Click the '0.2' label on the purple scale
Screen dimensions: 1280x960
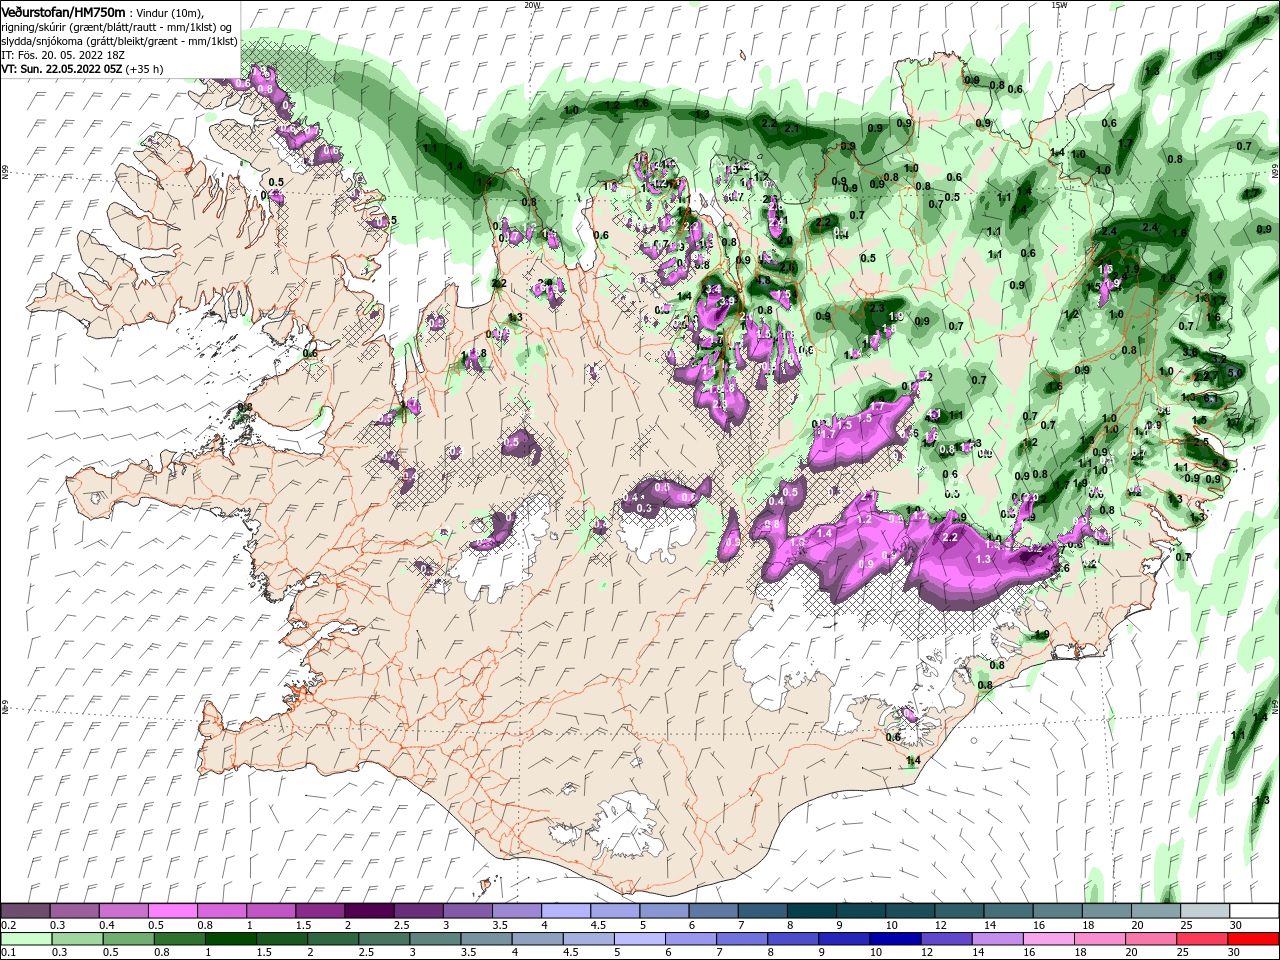click(8, 925)
